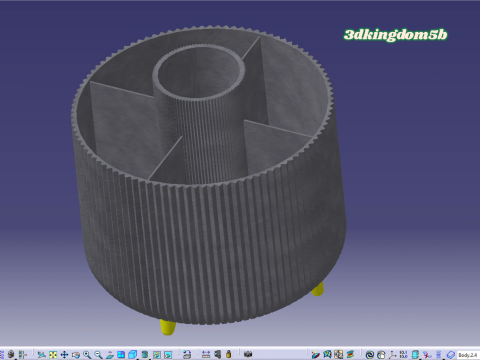Click the Update All spiral icon
This screenshot has height=360, width=480.
pos(369,355)
